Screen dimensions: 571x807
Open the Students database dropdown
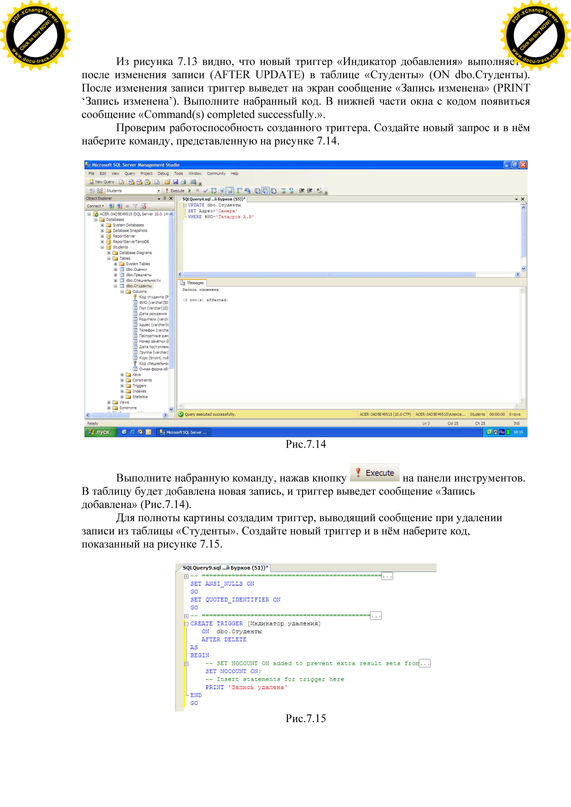point(132,190)
